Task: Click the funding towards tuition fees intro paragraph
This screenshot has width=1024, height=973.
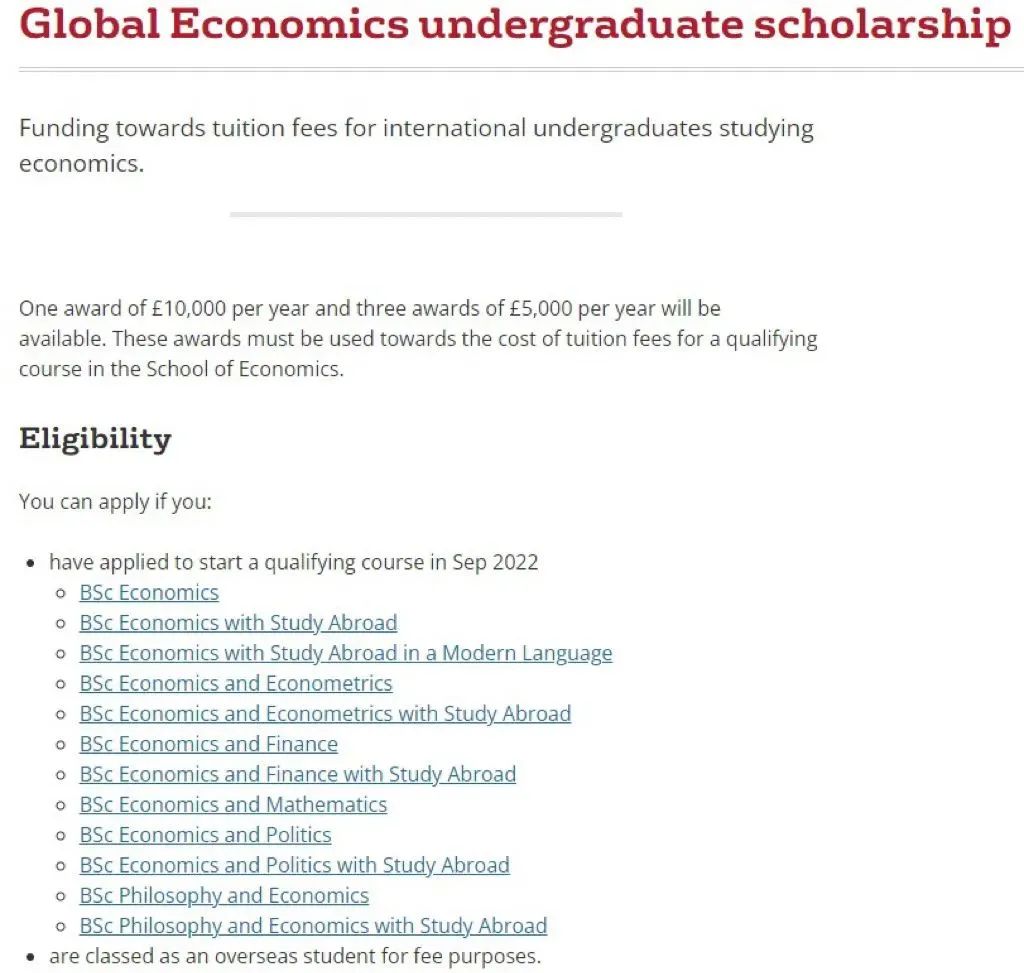Action: click(x=416, y=145)
